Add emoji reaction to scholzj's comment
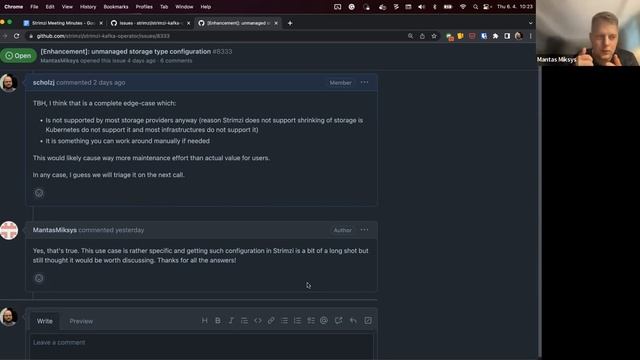 click(x=39, y=193)
